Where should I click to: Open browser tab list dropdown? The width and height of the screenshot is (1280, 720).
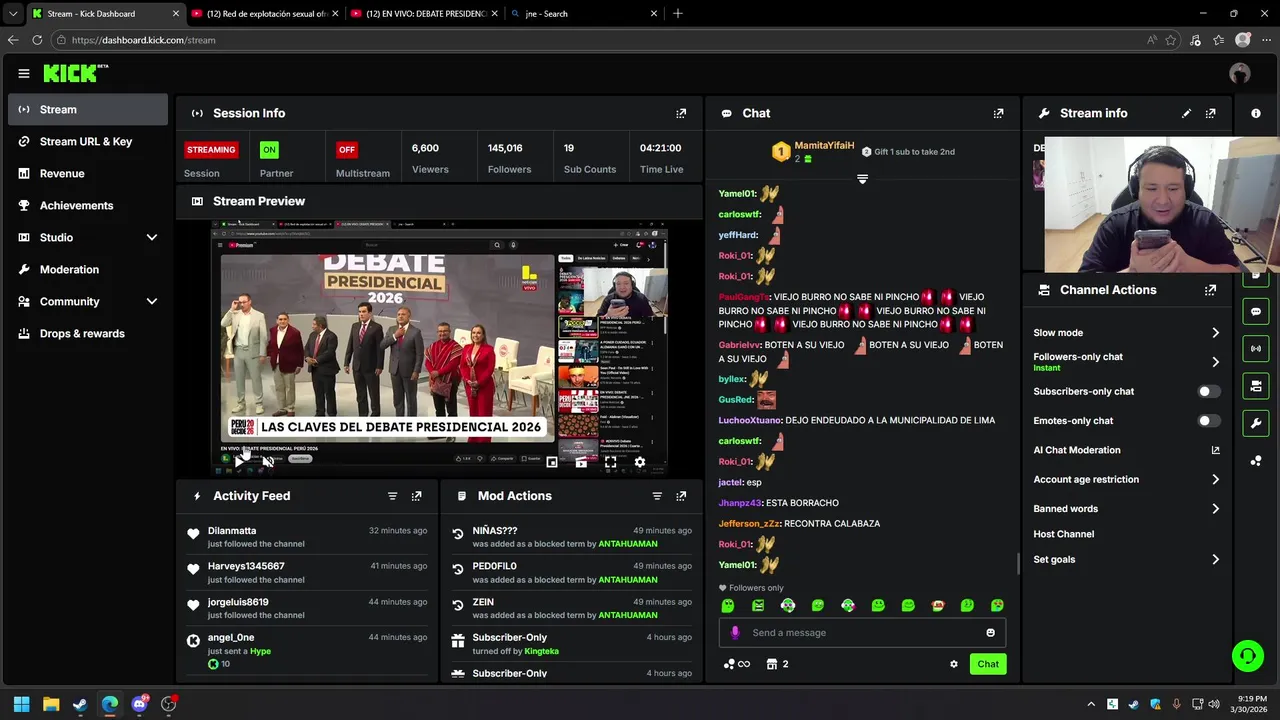[14, 13]
